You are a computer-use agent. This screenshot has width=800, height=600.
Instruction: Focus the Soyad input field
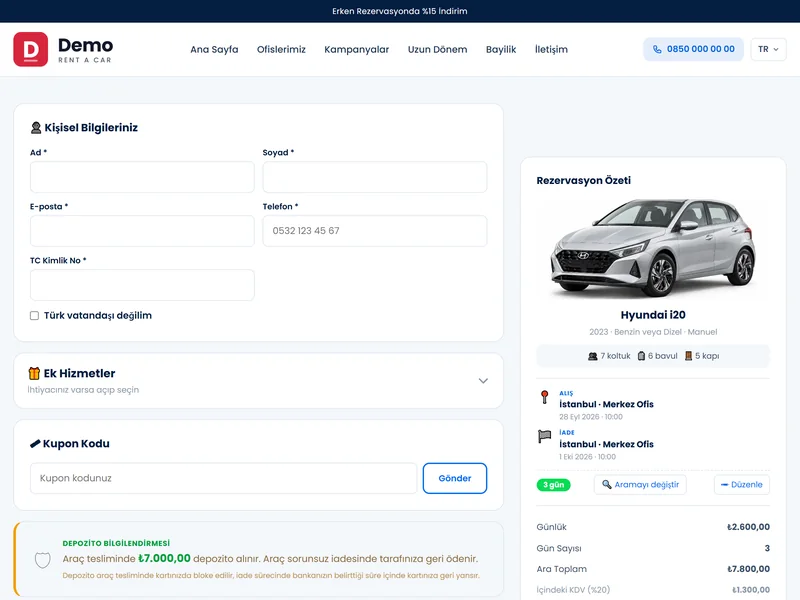point(374,177)
